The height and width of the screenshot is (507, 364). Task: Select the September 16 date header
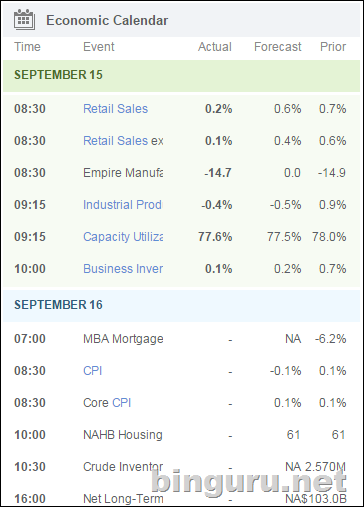(181, 306)
